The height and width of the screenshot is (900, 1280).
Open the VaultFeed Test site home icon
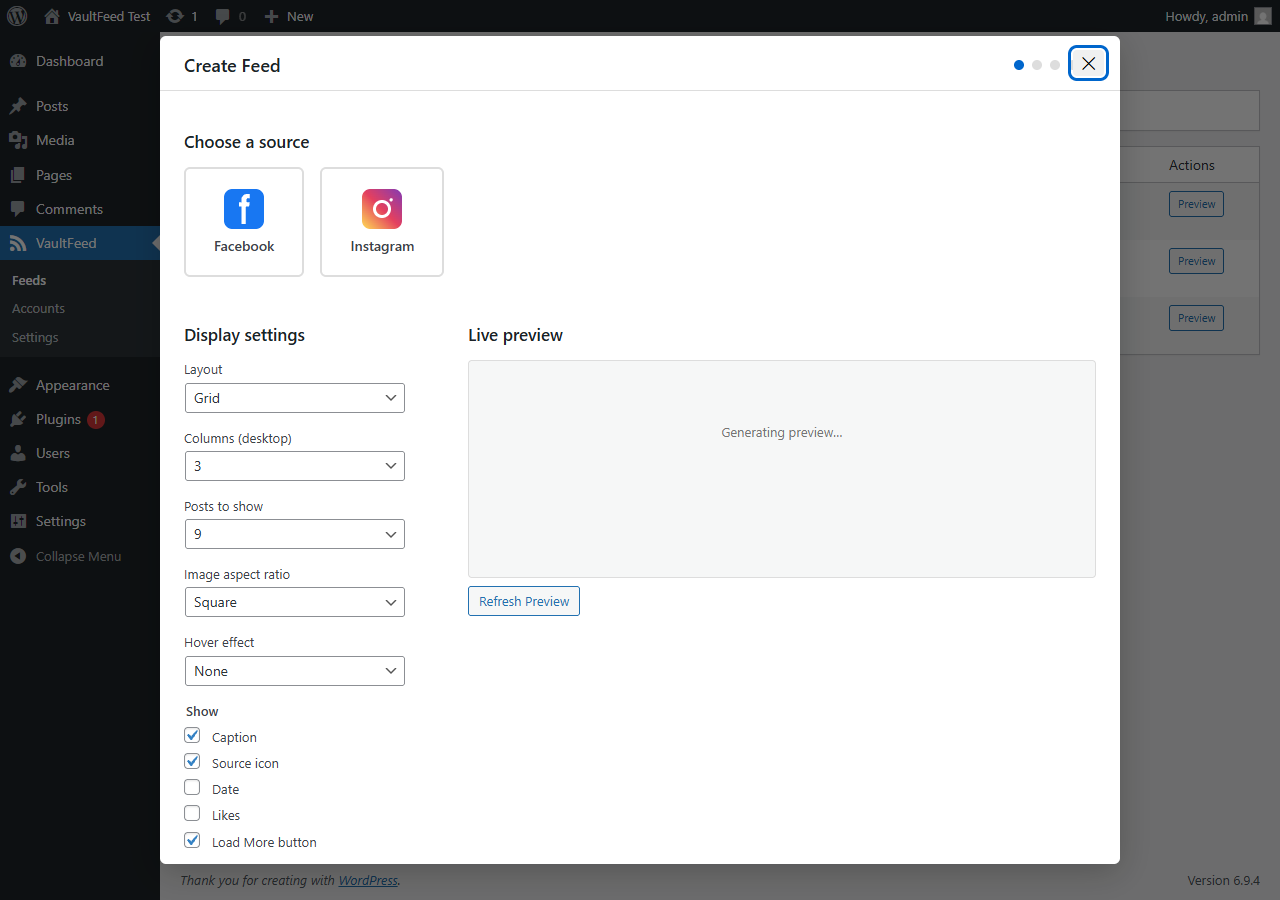point(52,16)
